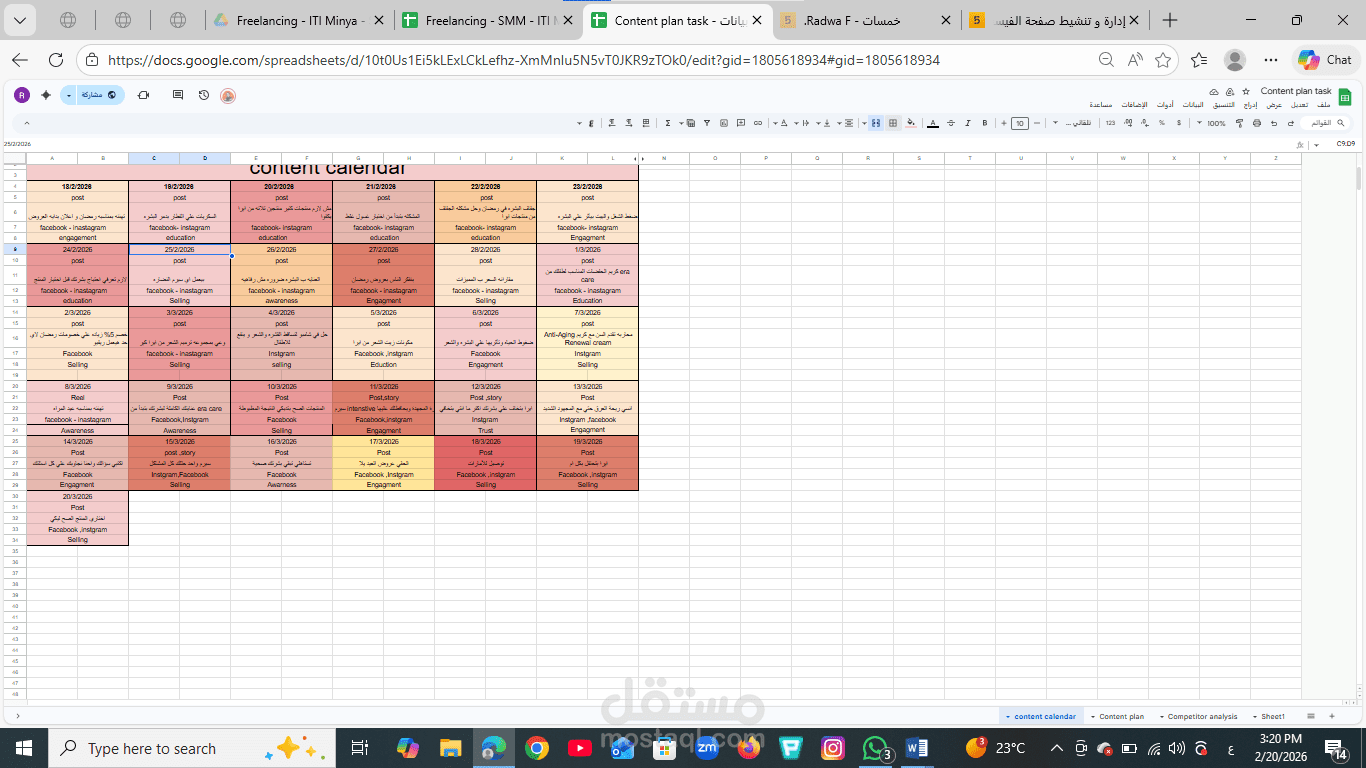Open the إدراج insert menu
Screen dimensions: 1366x768
[1250, 105]
